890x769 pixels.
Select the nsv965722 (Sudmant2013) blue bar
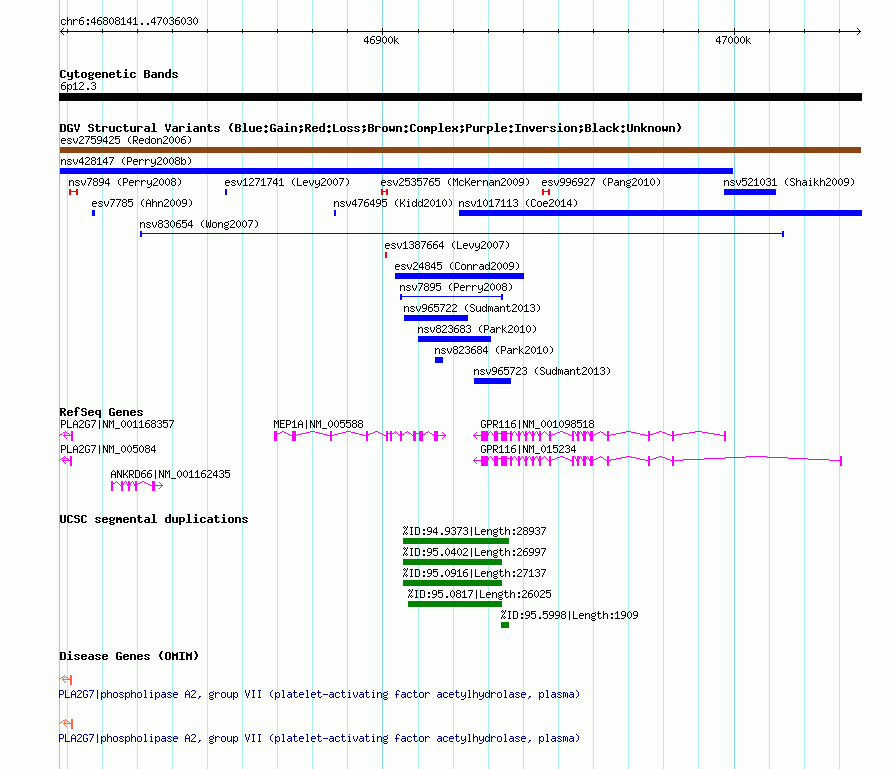click(436, 318)
